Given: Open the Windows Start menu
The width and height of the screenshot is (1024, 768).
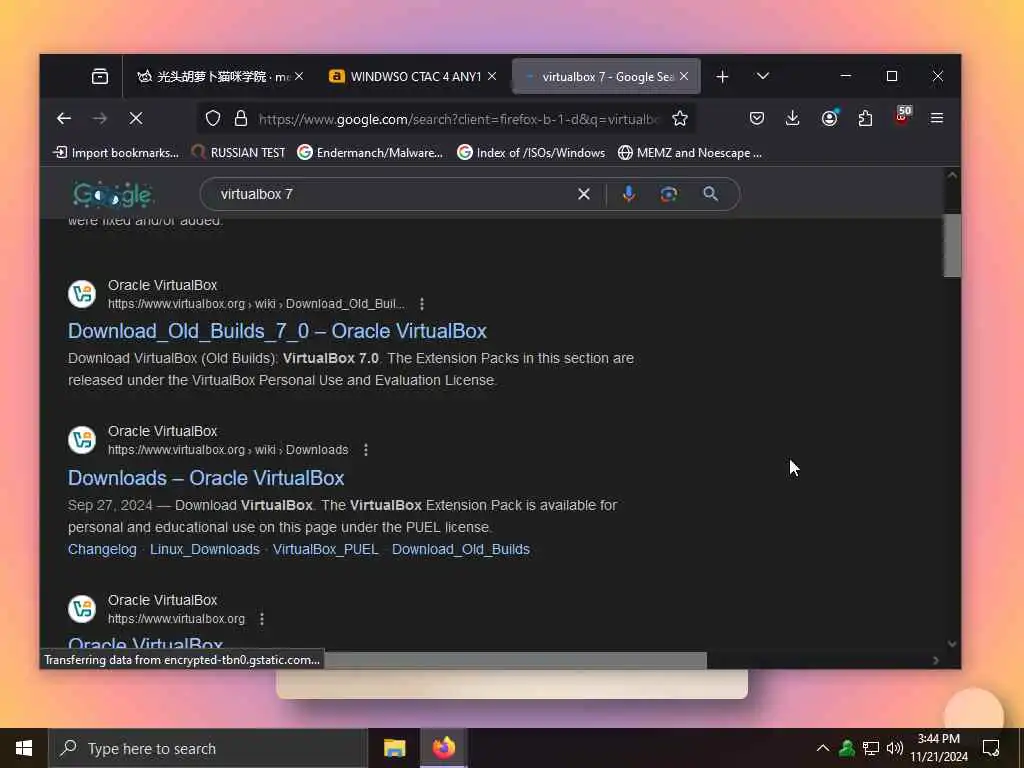Looking at the screenshot, I should [x=24, y=748].
